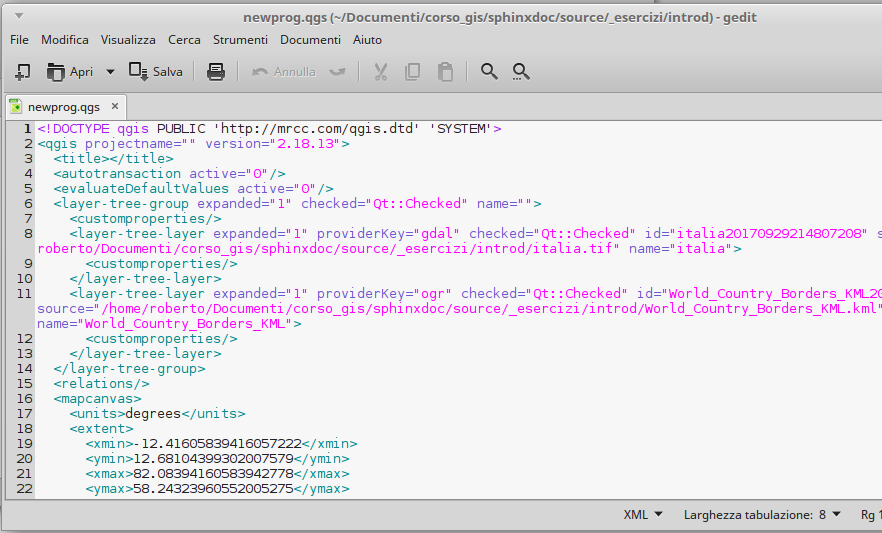This screenshot has height=533, width=882.
Task: Click <customproperties/> on line 7
Action: pos(146,219)
